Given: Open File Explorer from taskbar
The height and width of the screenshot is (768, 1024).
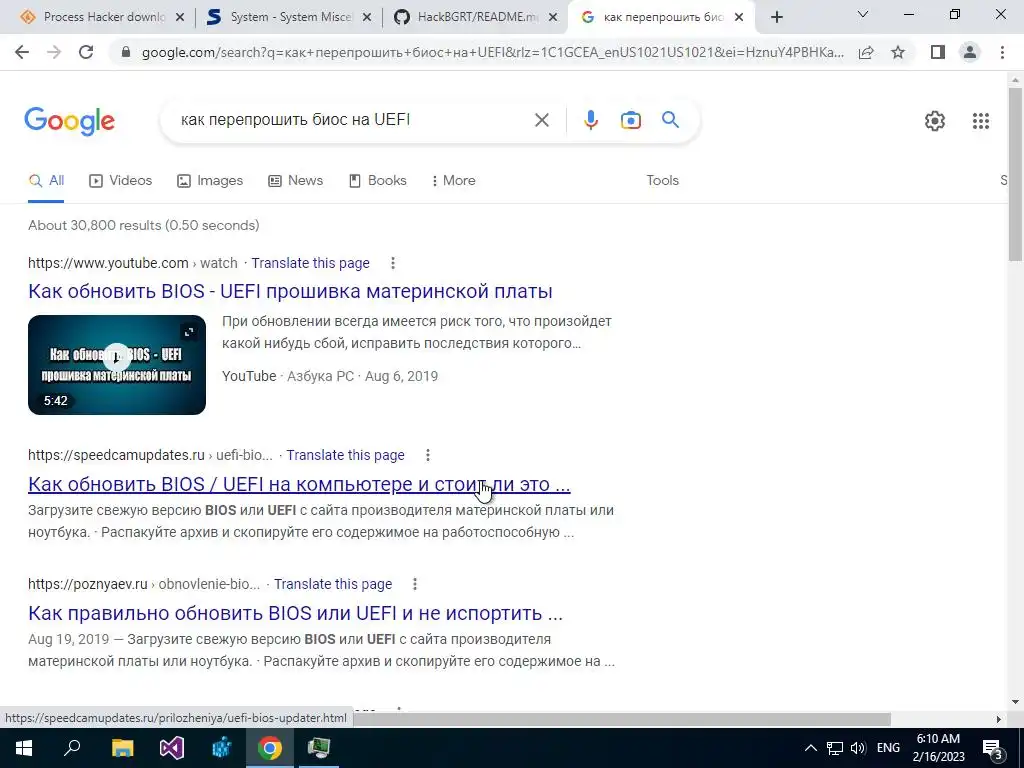Looking at the screenshot, I should [x=122, y=748].
